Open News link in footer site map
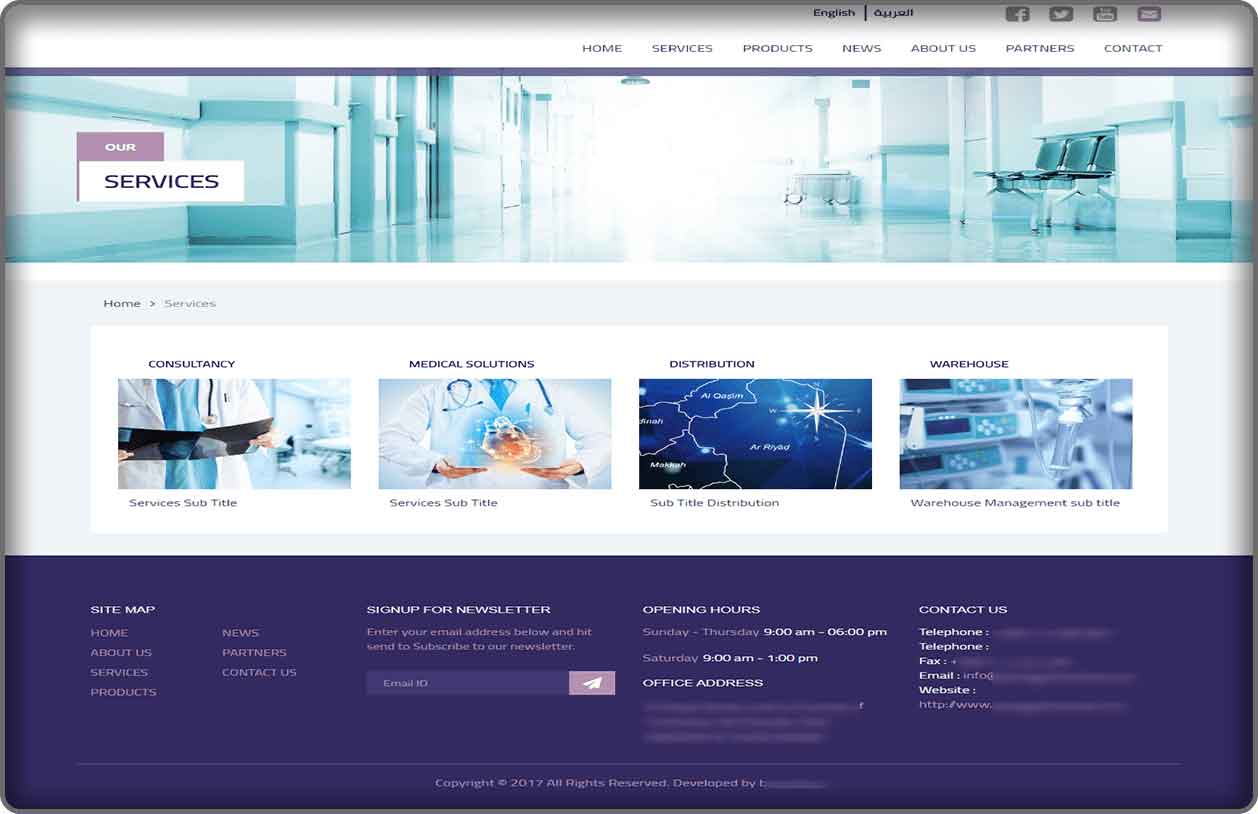This screenshot has width=1258, height=814. [x=240, y=633]
